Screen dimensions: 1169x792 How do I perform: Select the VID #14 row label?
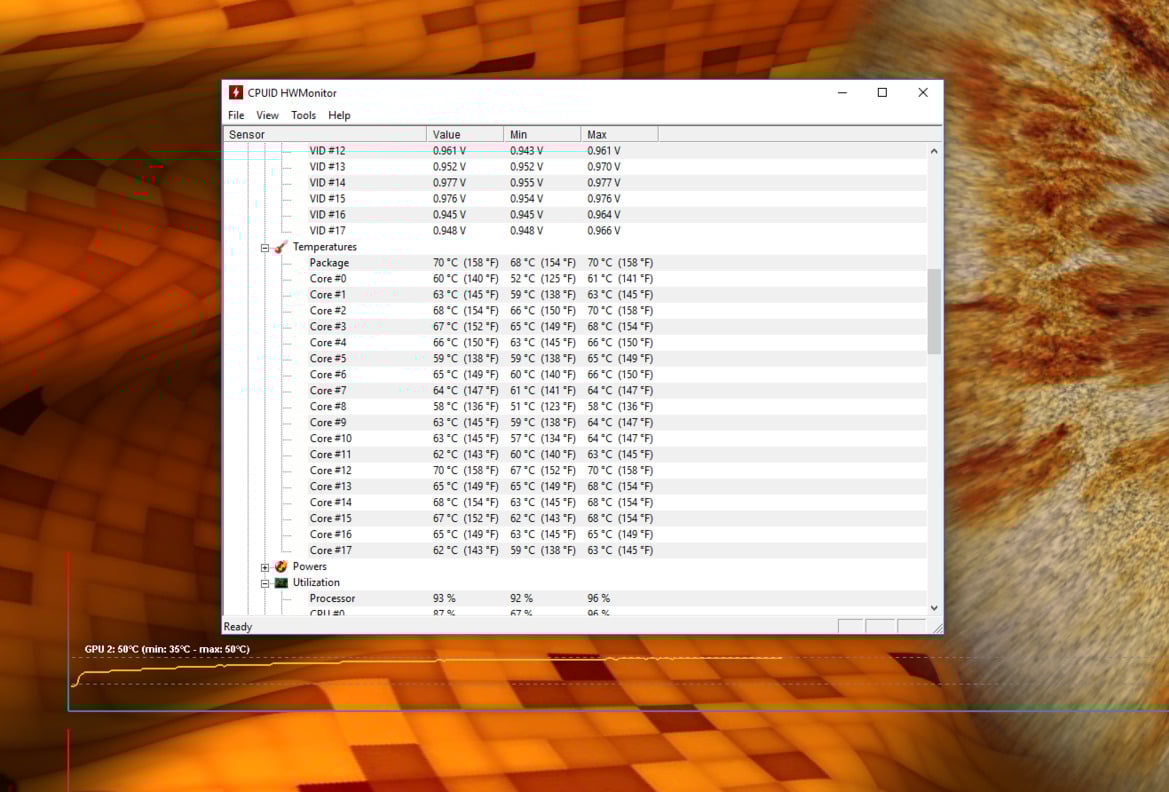tap(327, 183)
